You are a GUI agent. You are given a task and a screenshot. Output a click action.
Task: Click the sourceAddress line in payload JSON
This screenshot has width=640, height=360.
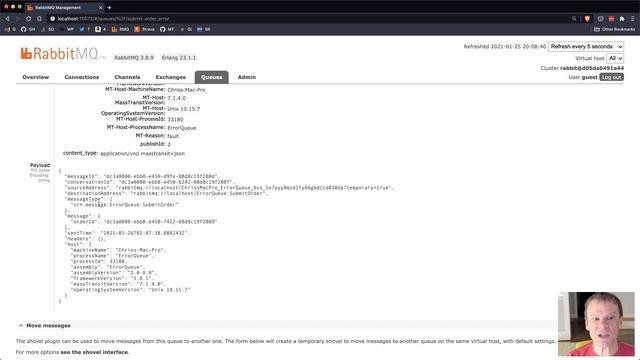[229, 188]
